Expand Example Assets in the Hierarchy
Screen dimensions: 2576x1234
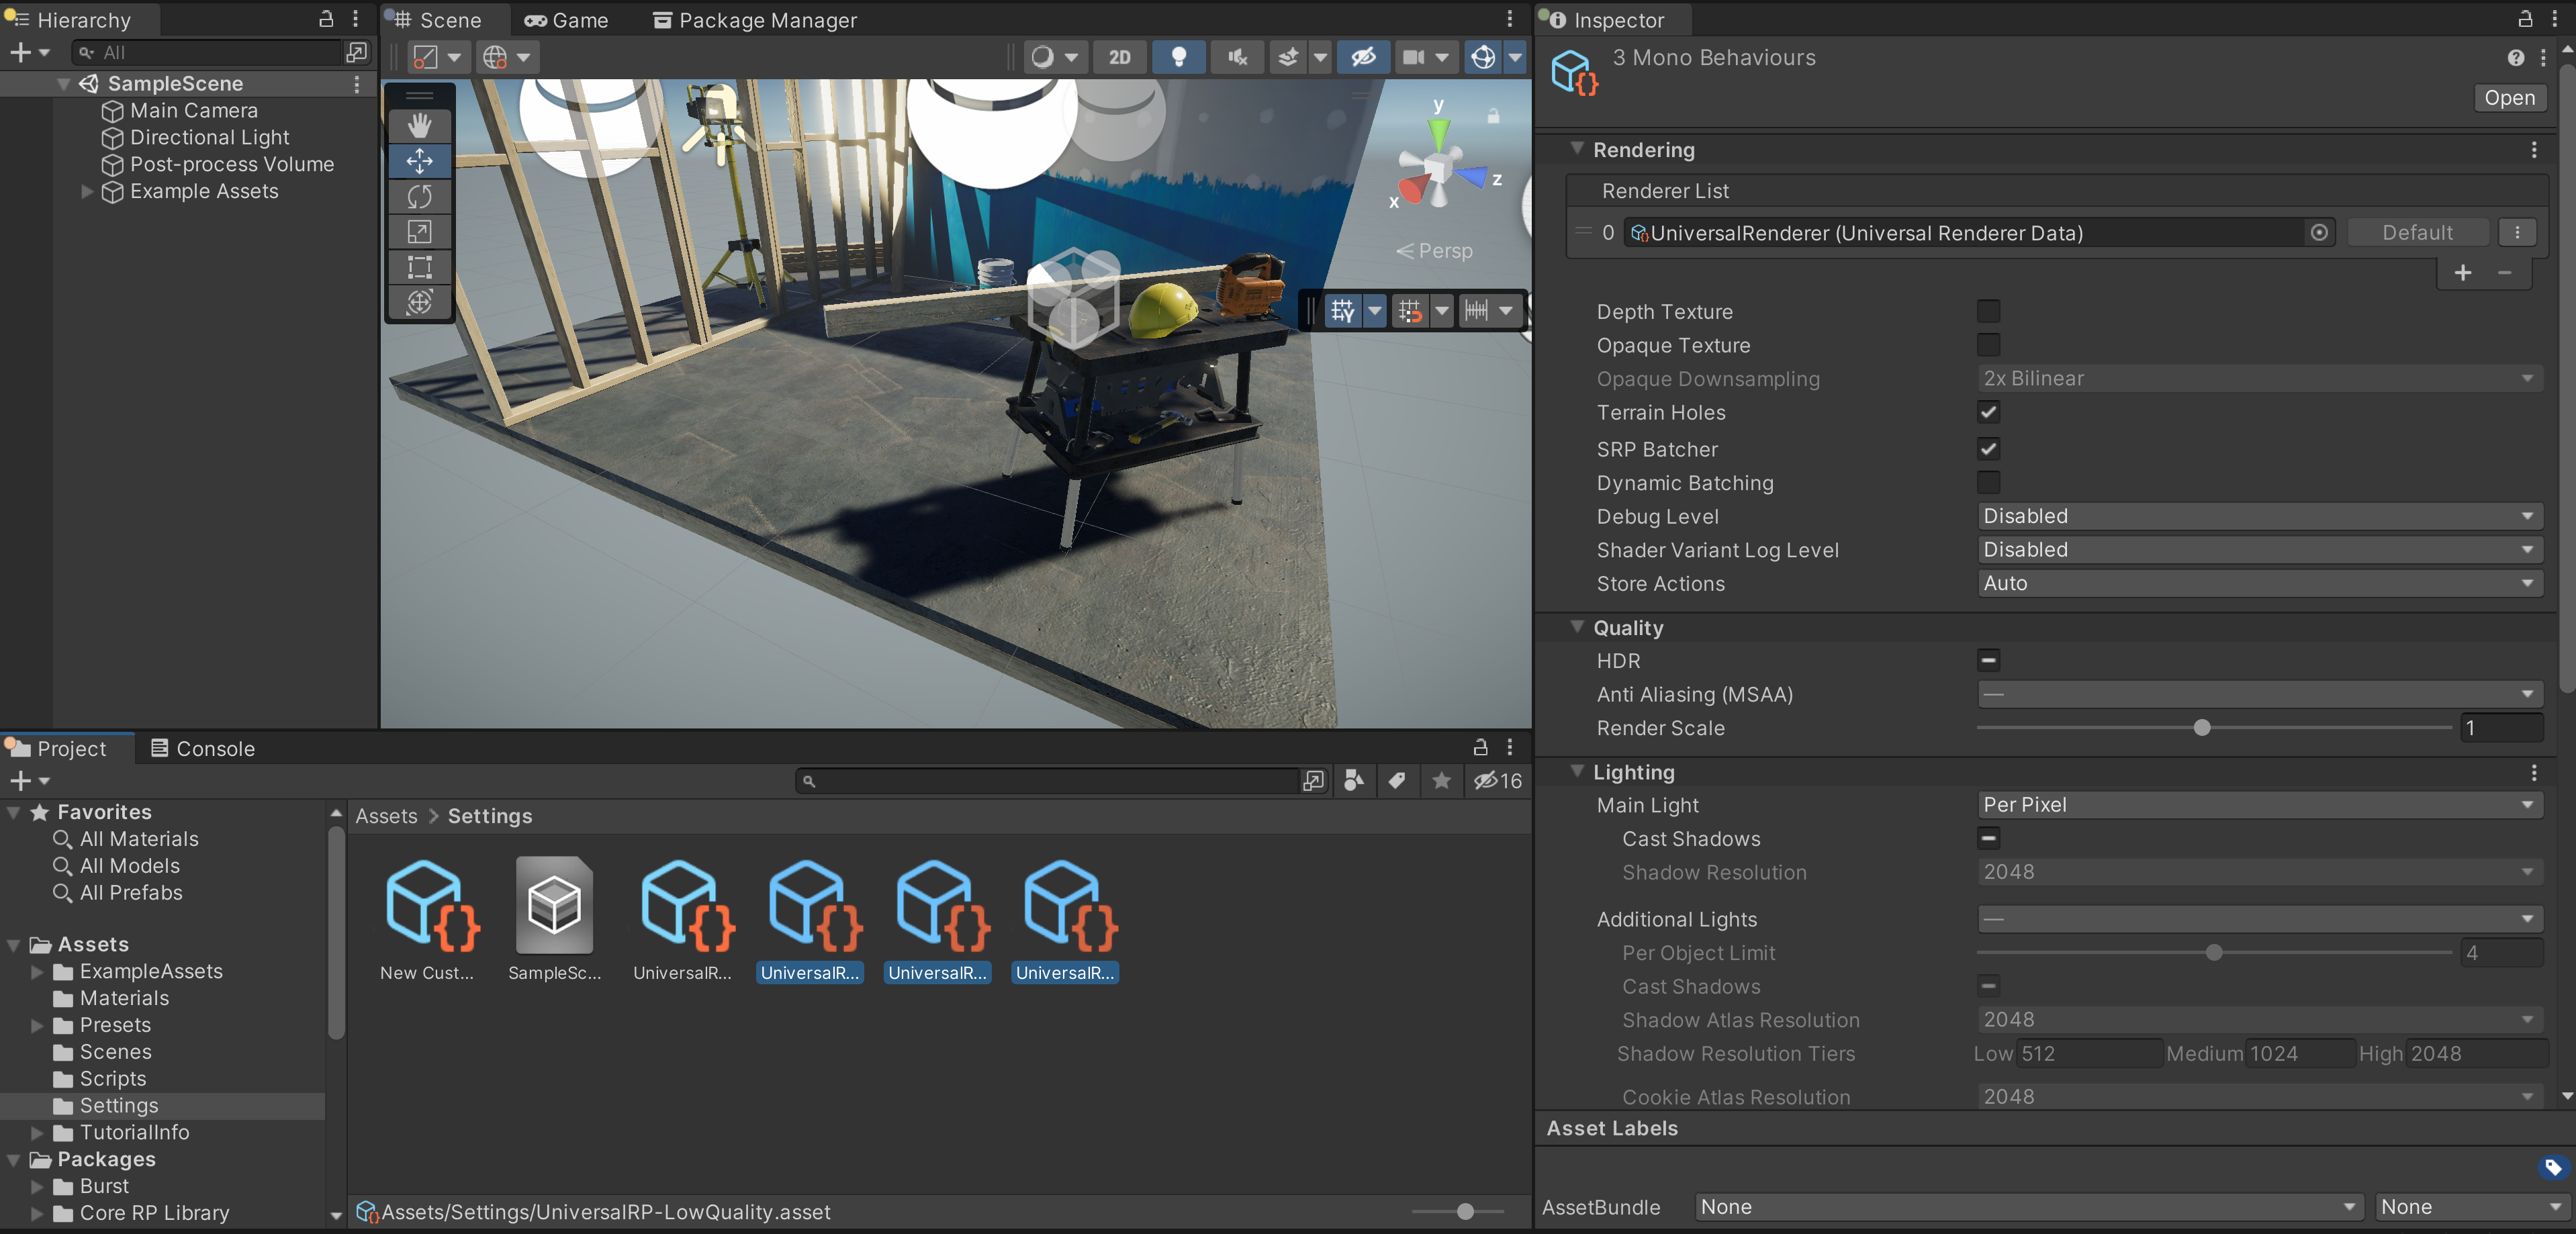click(x=87, y=192)
